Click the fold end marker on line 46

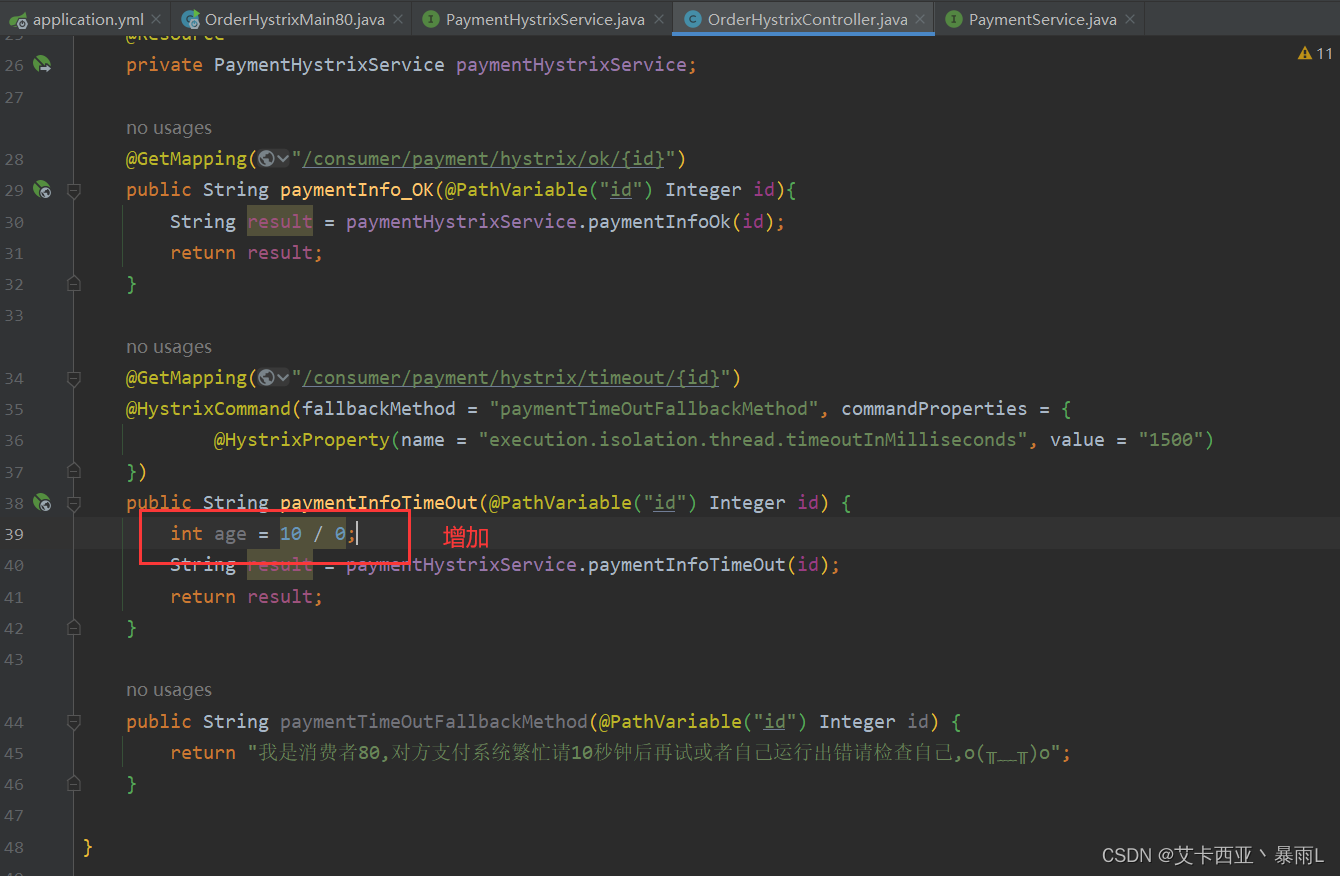pos(73,784)
